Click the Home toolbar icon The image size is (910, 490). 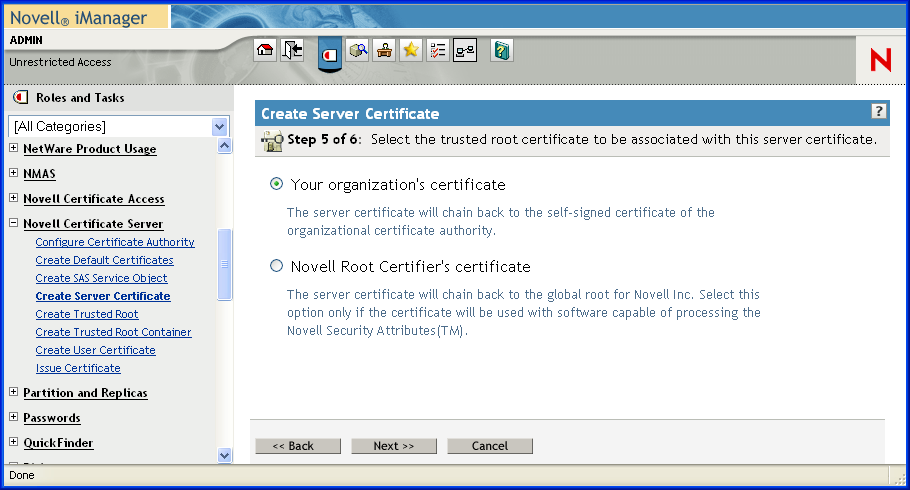point(265,51)
